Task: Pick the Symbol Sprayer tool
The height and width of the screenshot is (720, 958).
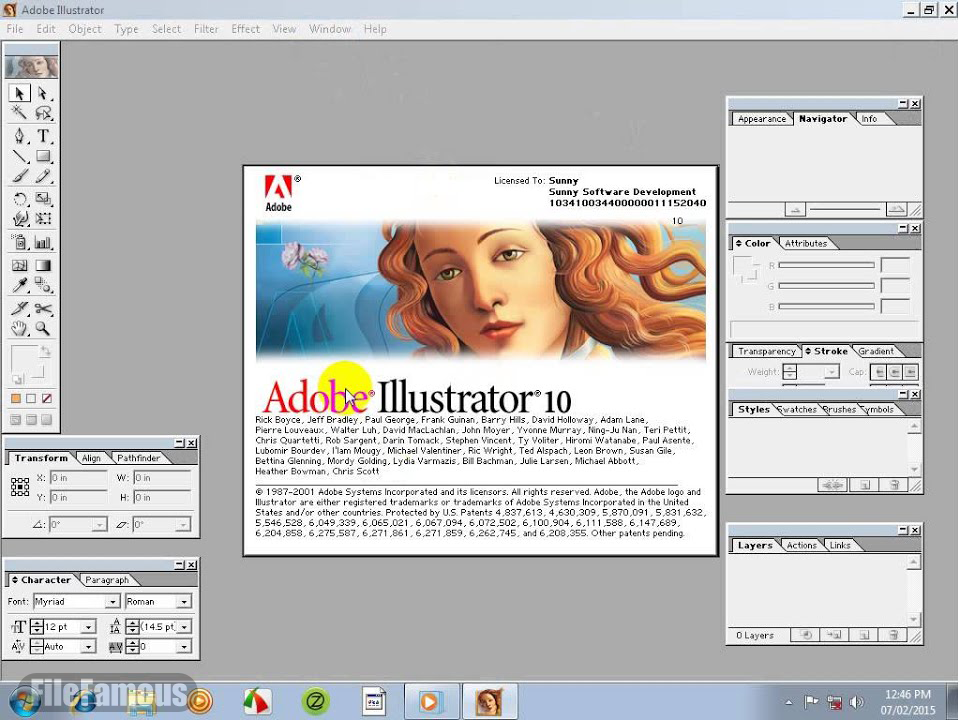Action: (20, 243)
